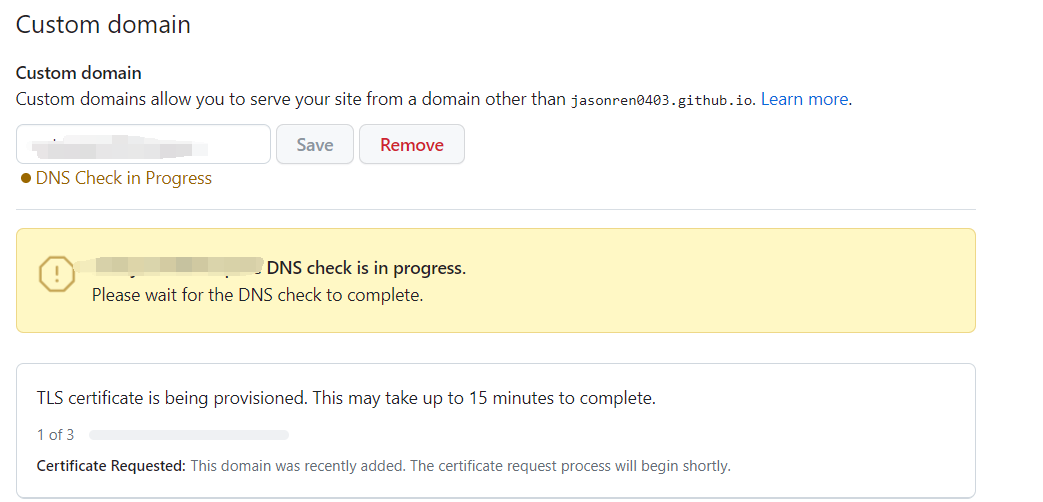
Task: Click "This domain was recently added" description
Action: (x=460, y=466)
